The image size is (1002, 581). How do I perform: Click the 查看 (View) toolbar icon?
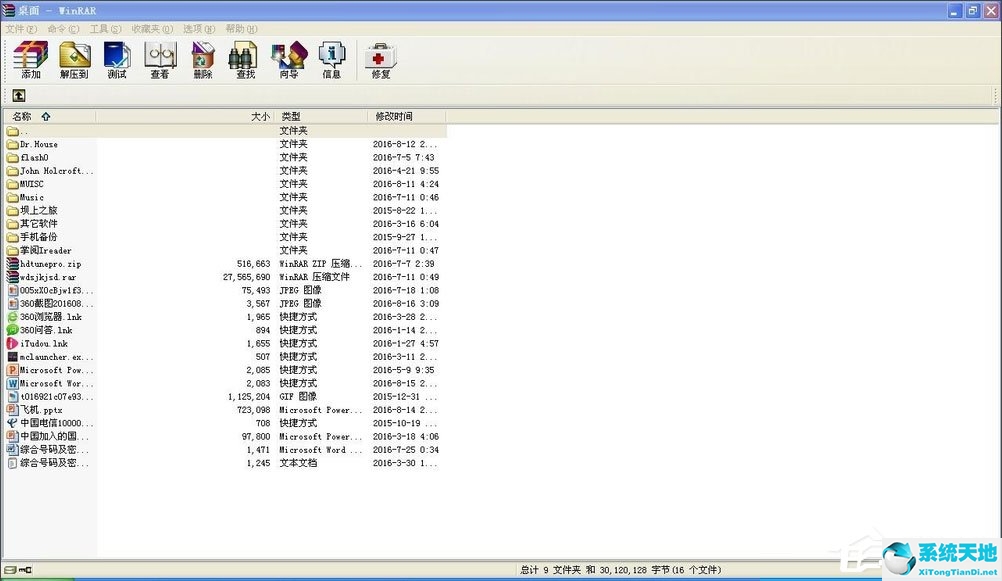pos(160,59)
